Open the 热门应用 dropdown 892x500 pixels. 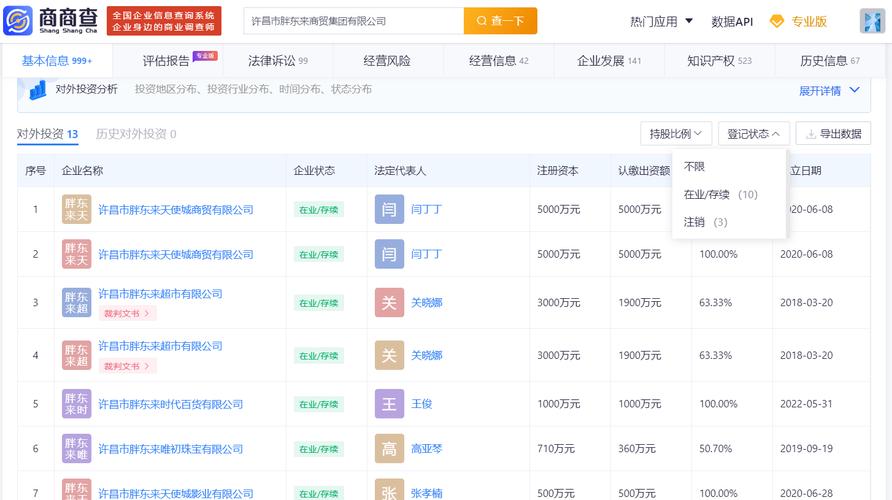pos(662,22)
